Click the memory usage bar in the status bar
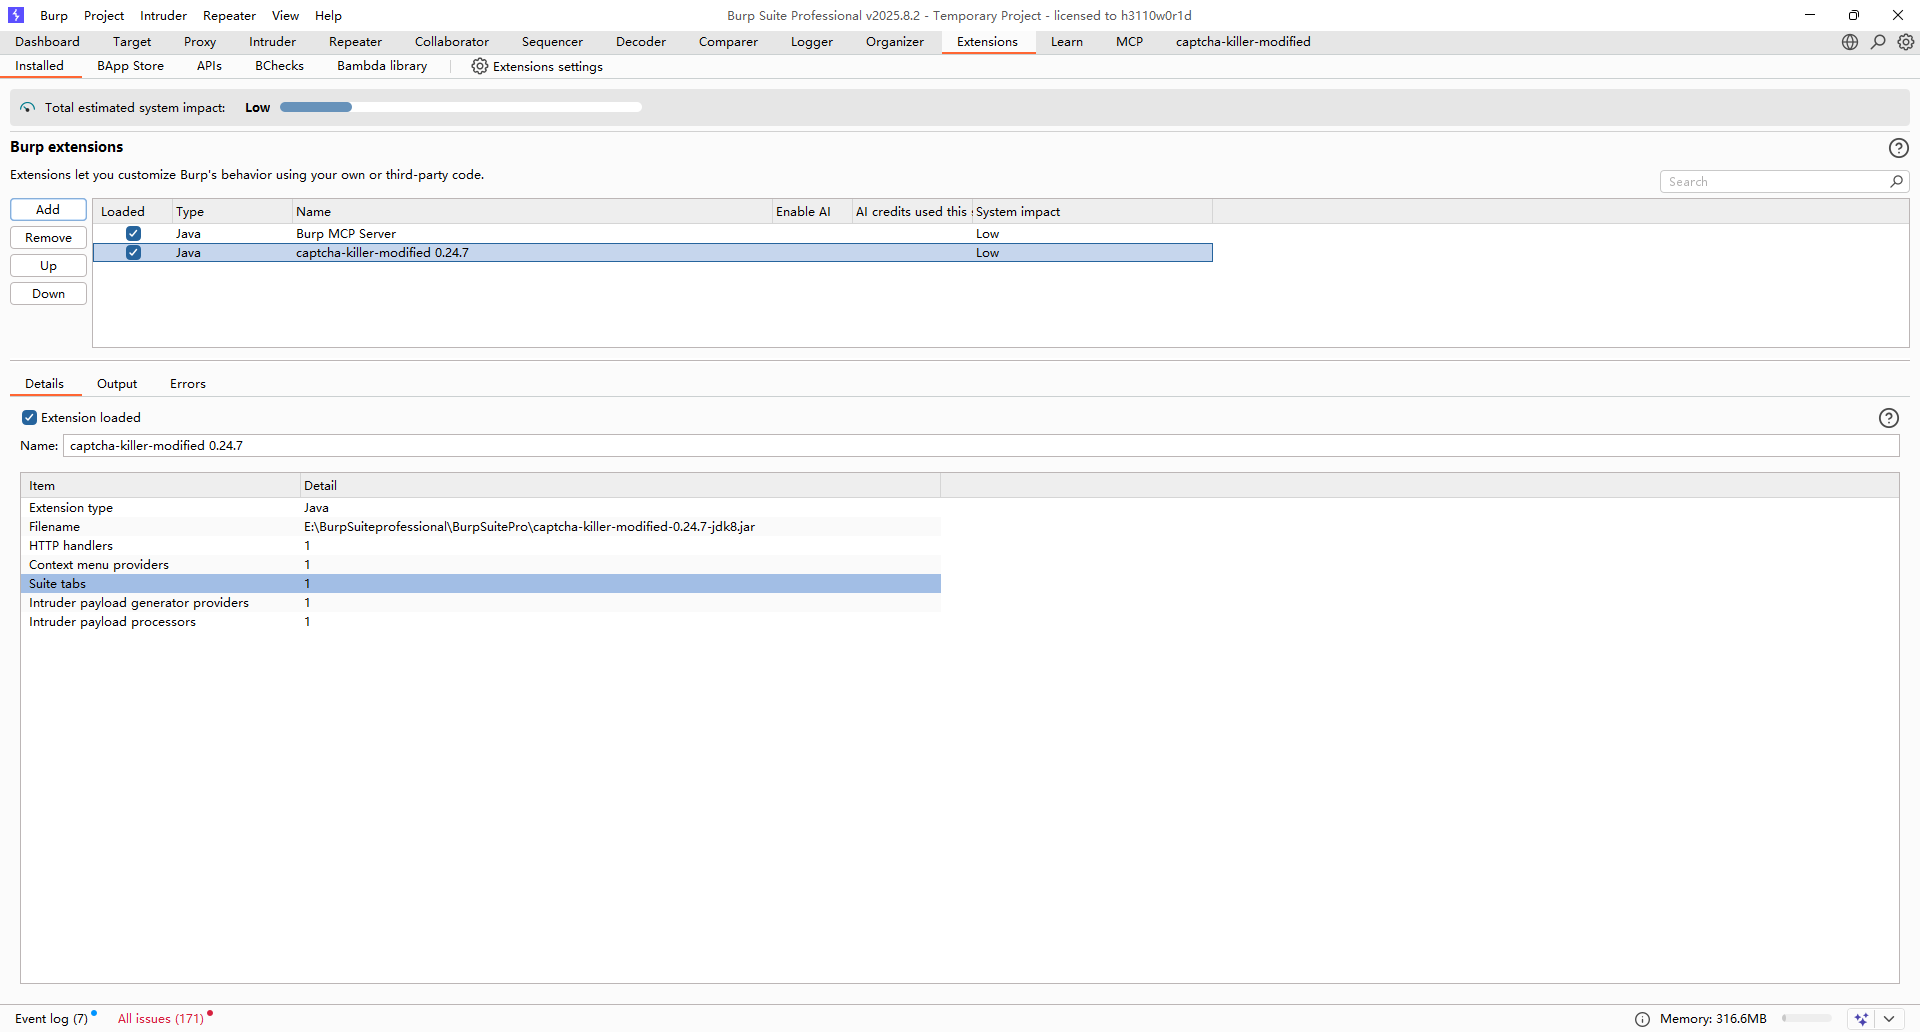Image resolution: width=1920 pixels, height=1032 pixels. 1806,1019
